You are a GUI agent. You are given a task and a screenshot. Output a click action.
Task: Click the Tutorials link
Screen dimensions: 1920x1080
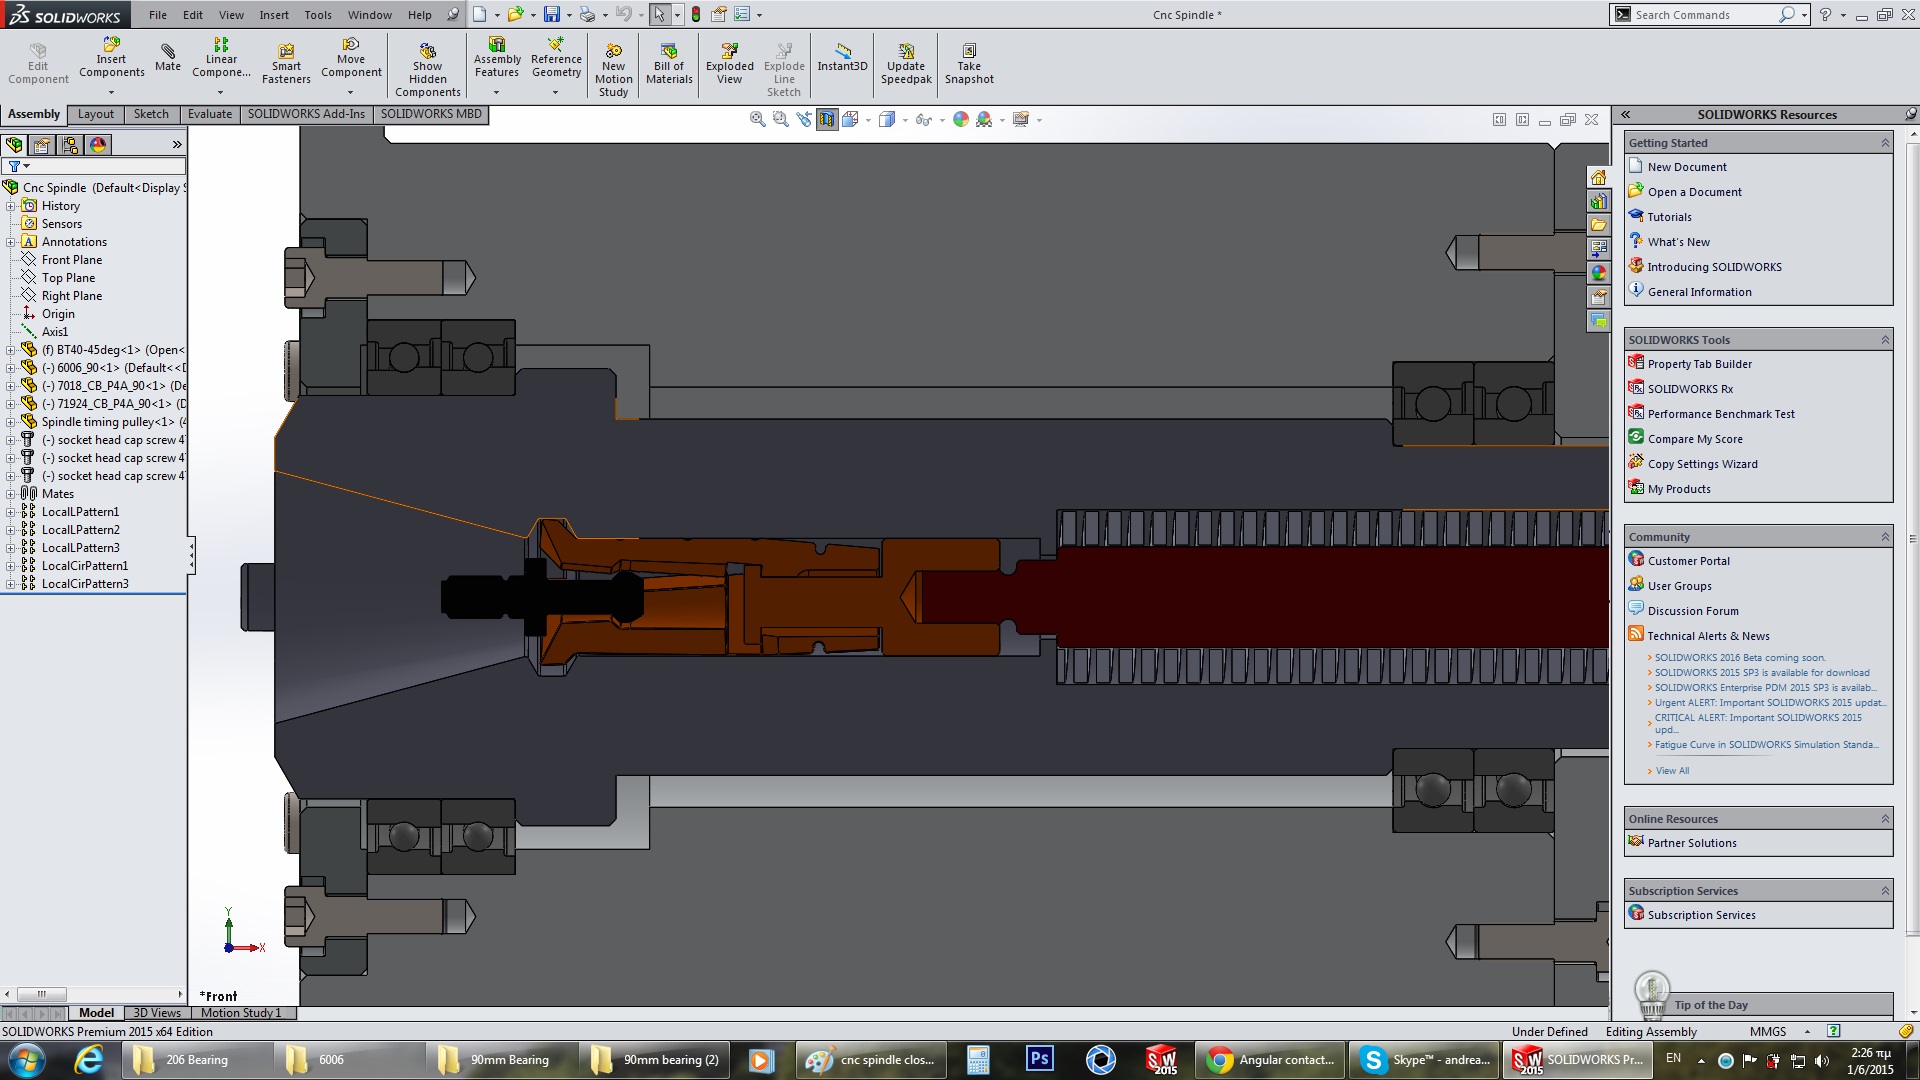[1669, 217]
